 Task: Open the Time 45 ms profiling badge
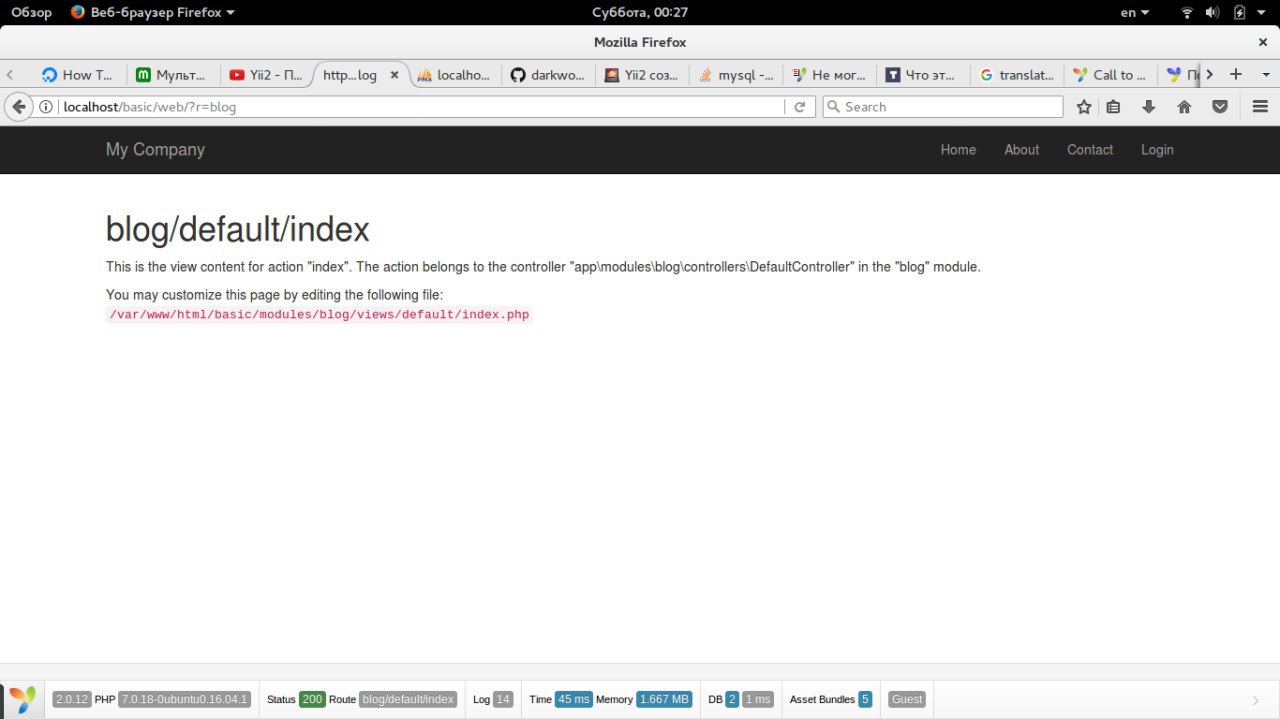(574, 699)
